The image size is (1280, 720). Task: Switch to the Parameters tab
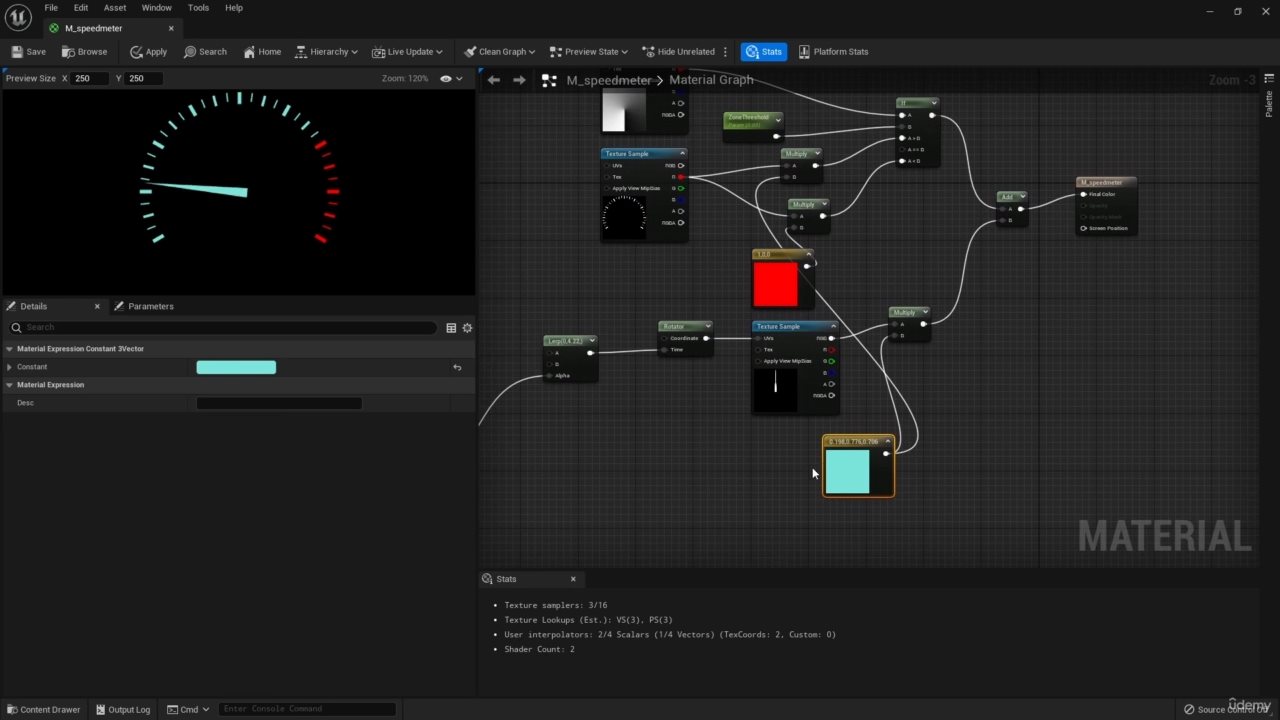click(x=150, y=306)
